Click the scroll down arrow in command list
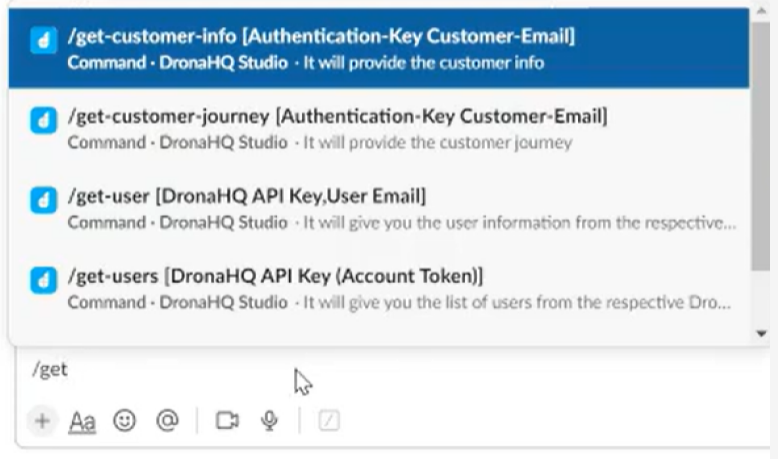This screenshot has height=459, width=778. pos(761,333)
